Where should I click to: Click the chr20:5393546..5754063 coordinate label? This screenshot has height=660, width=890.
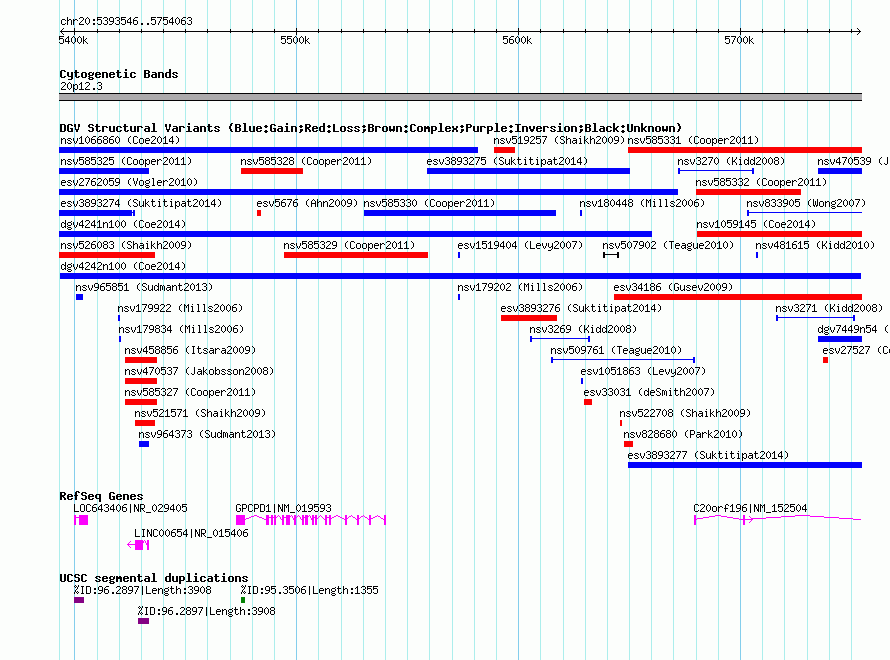click(x=126, y=21)
